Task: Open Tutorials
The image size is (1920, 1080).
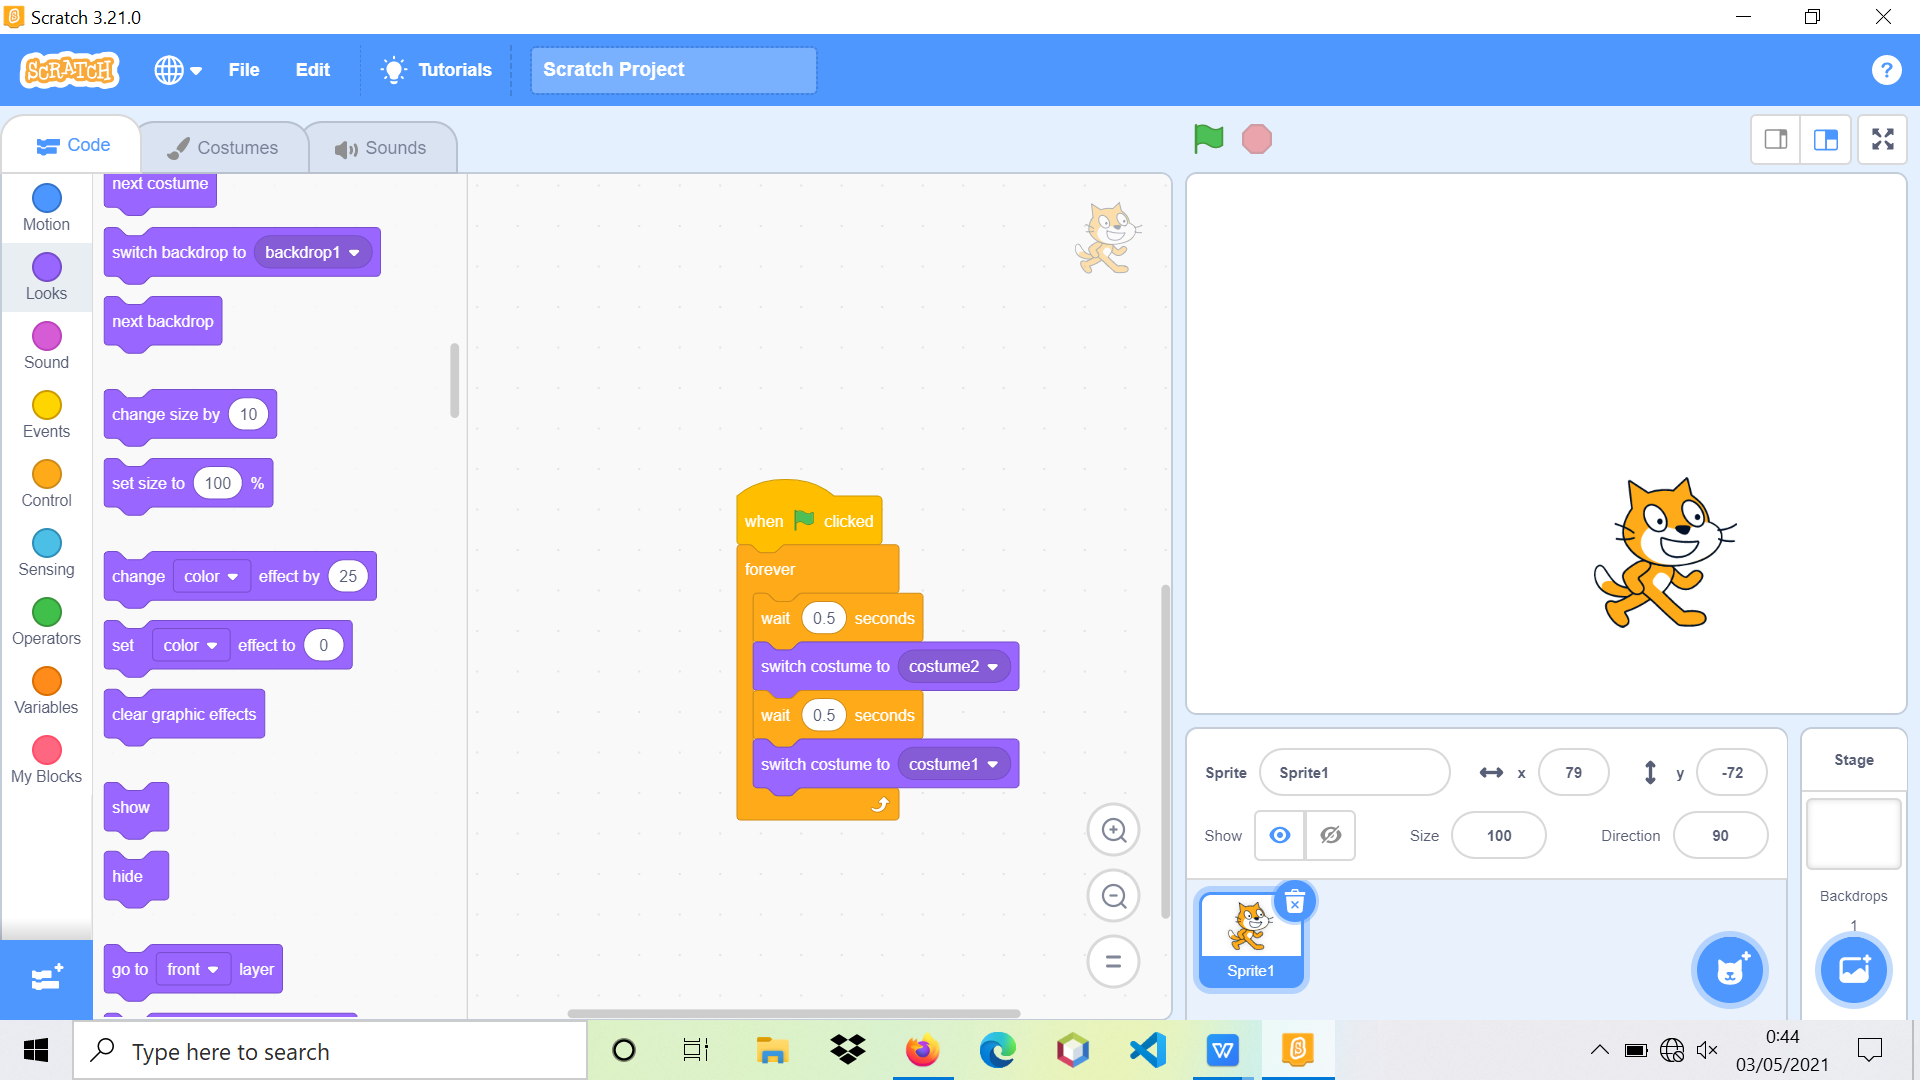Action: pos(437,70)
